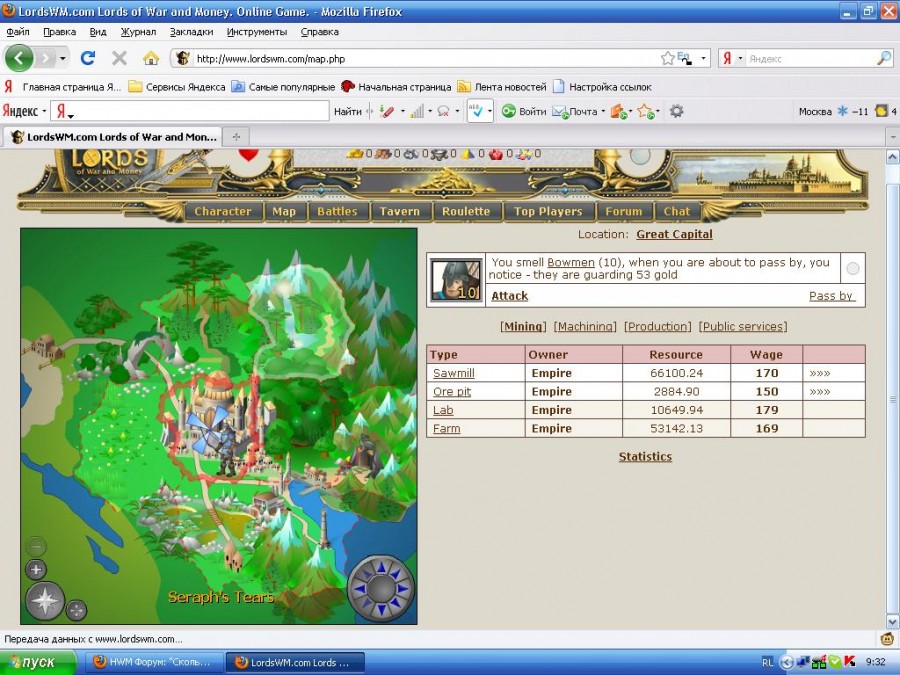Click the monkey icon in status bar
Image resolution: width=900 pixels, height=675 pixels.
coord(887,639)
